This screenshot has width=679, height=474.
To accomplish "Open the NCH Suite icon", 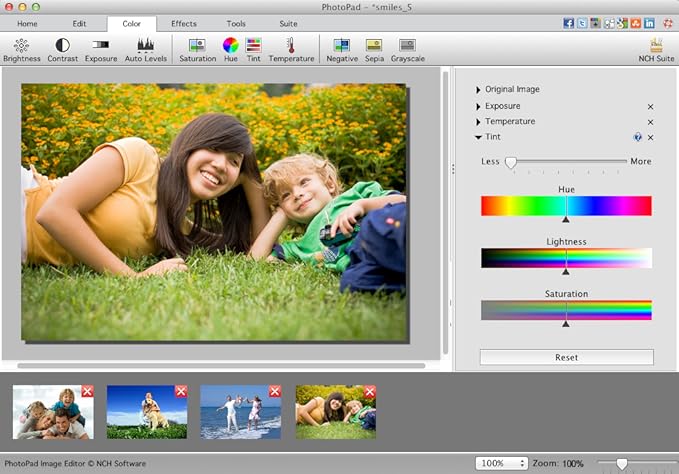I will pyautogui.click(x=656, y=46).
